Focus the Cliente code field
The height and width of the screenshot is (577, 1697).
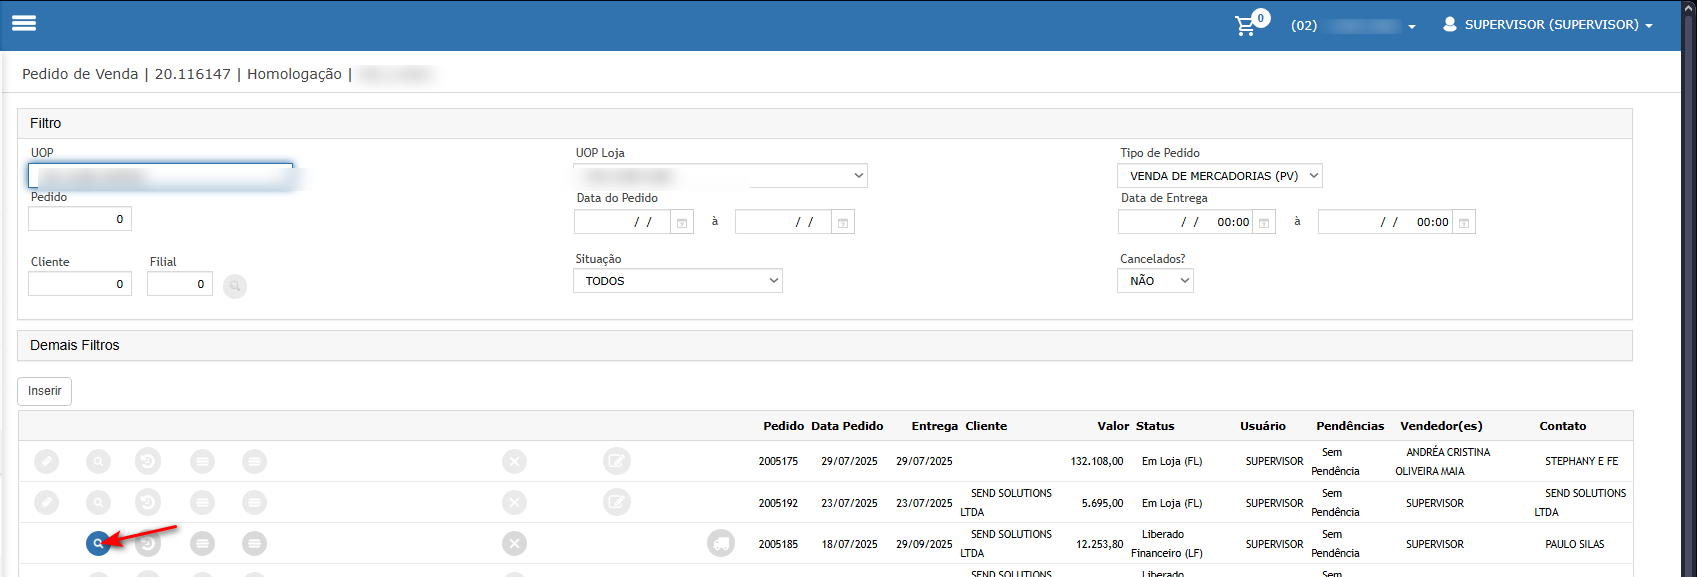80,284
